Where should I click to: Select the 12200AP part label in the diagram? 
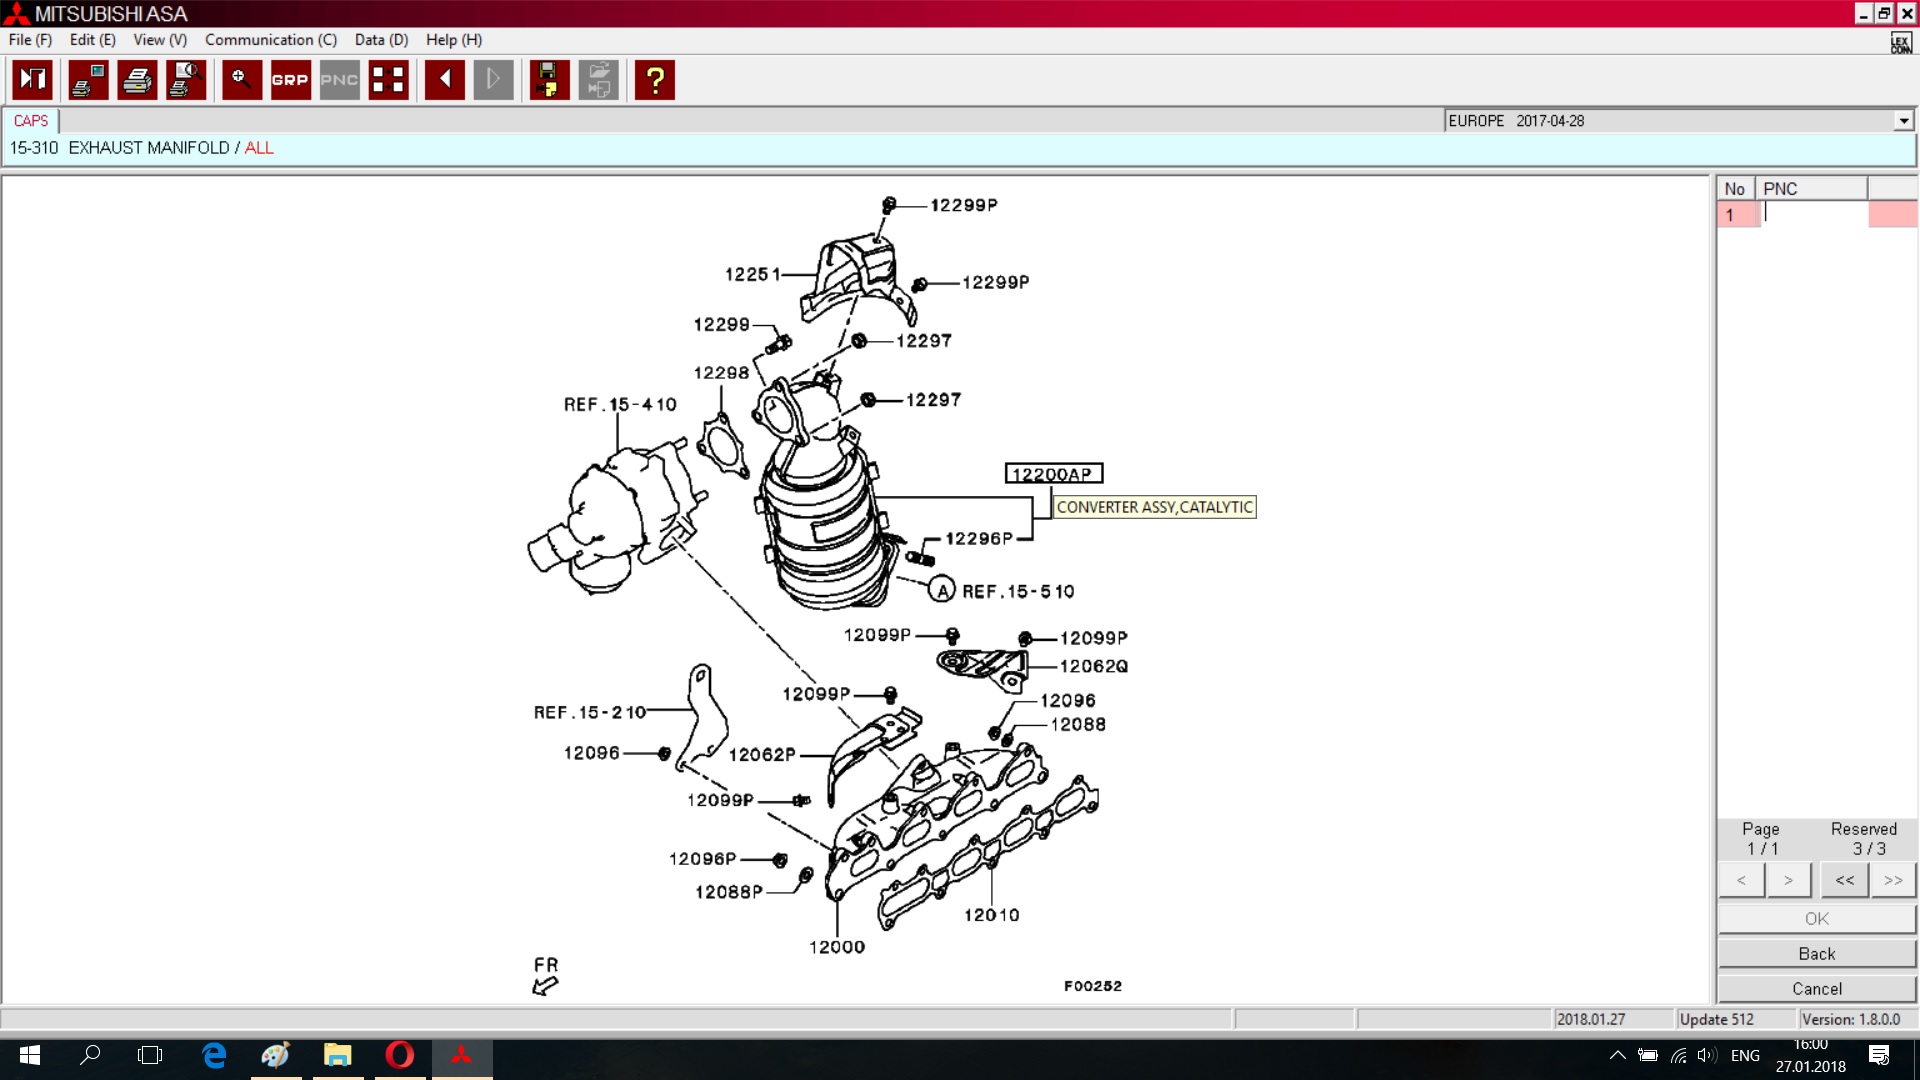(x=1053, y=474)
